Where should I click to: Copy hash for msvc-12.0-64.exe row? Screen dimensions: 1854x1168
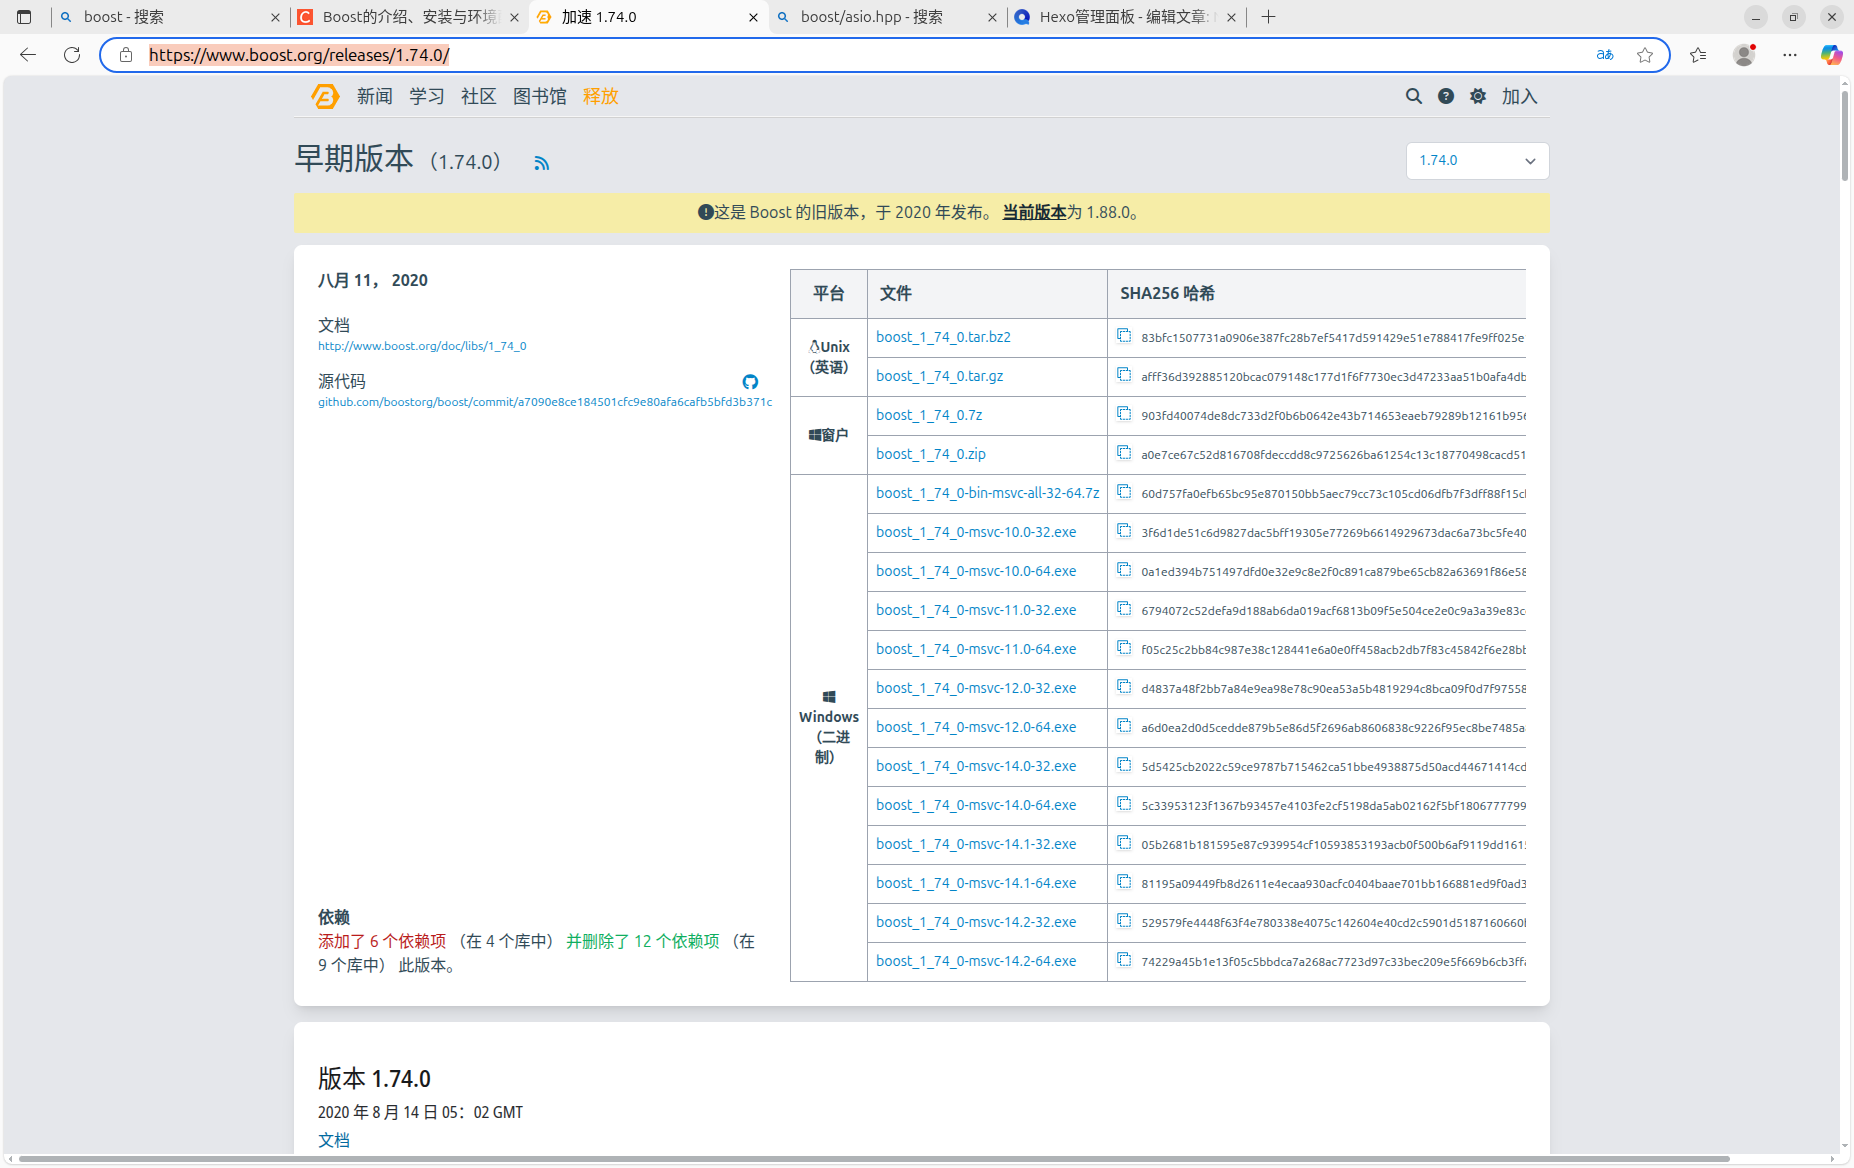(x=1124, y=726)
